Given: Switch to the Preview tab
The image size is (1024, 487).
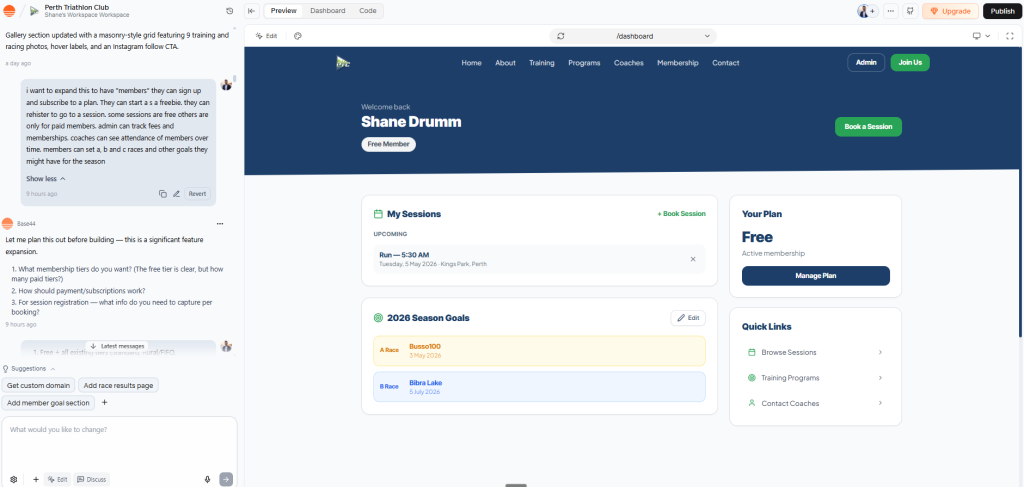Looking at the screenshot, I should tap(283, 11).
